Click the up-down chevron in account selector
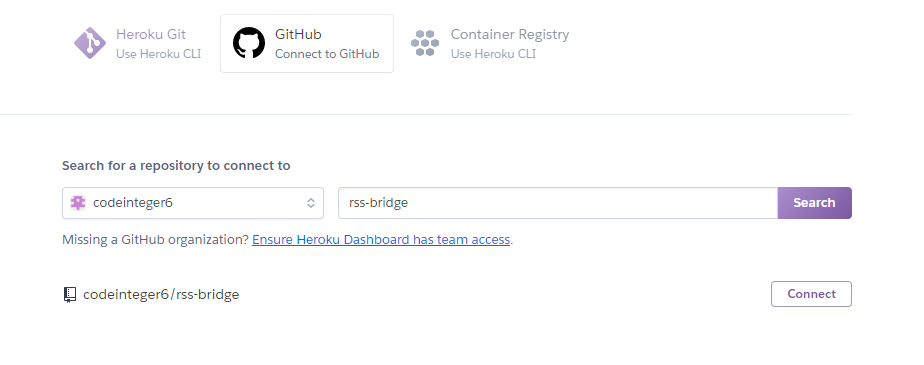 coord(311,203)
